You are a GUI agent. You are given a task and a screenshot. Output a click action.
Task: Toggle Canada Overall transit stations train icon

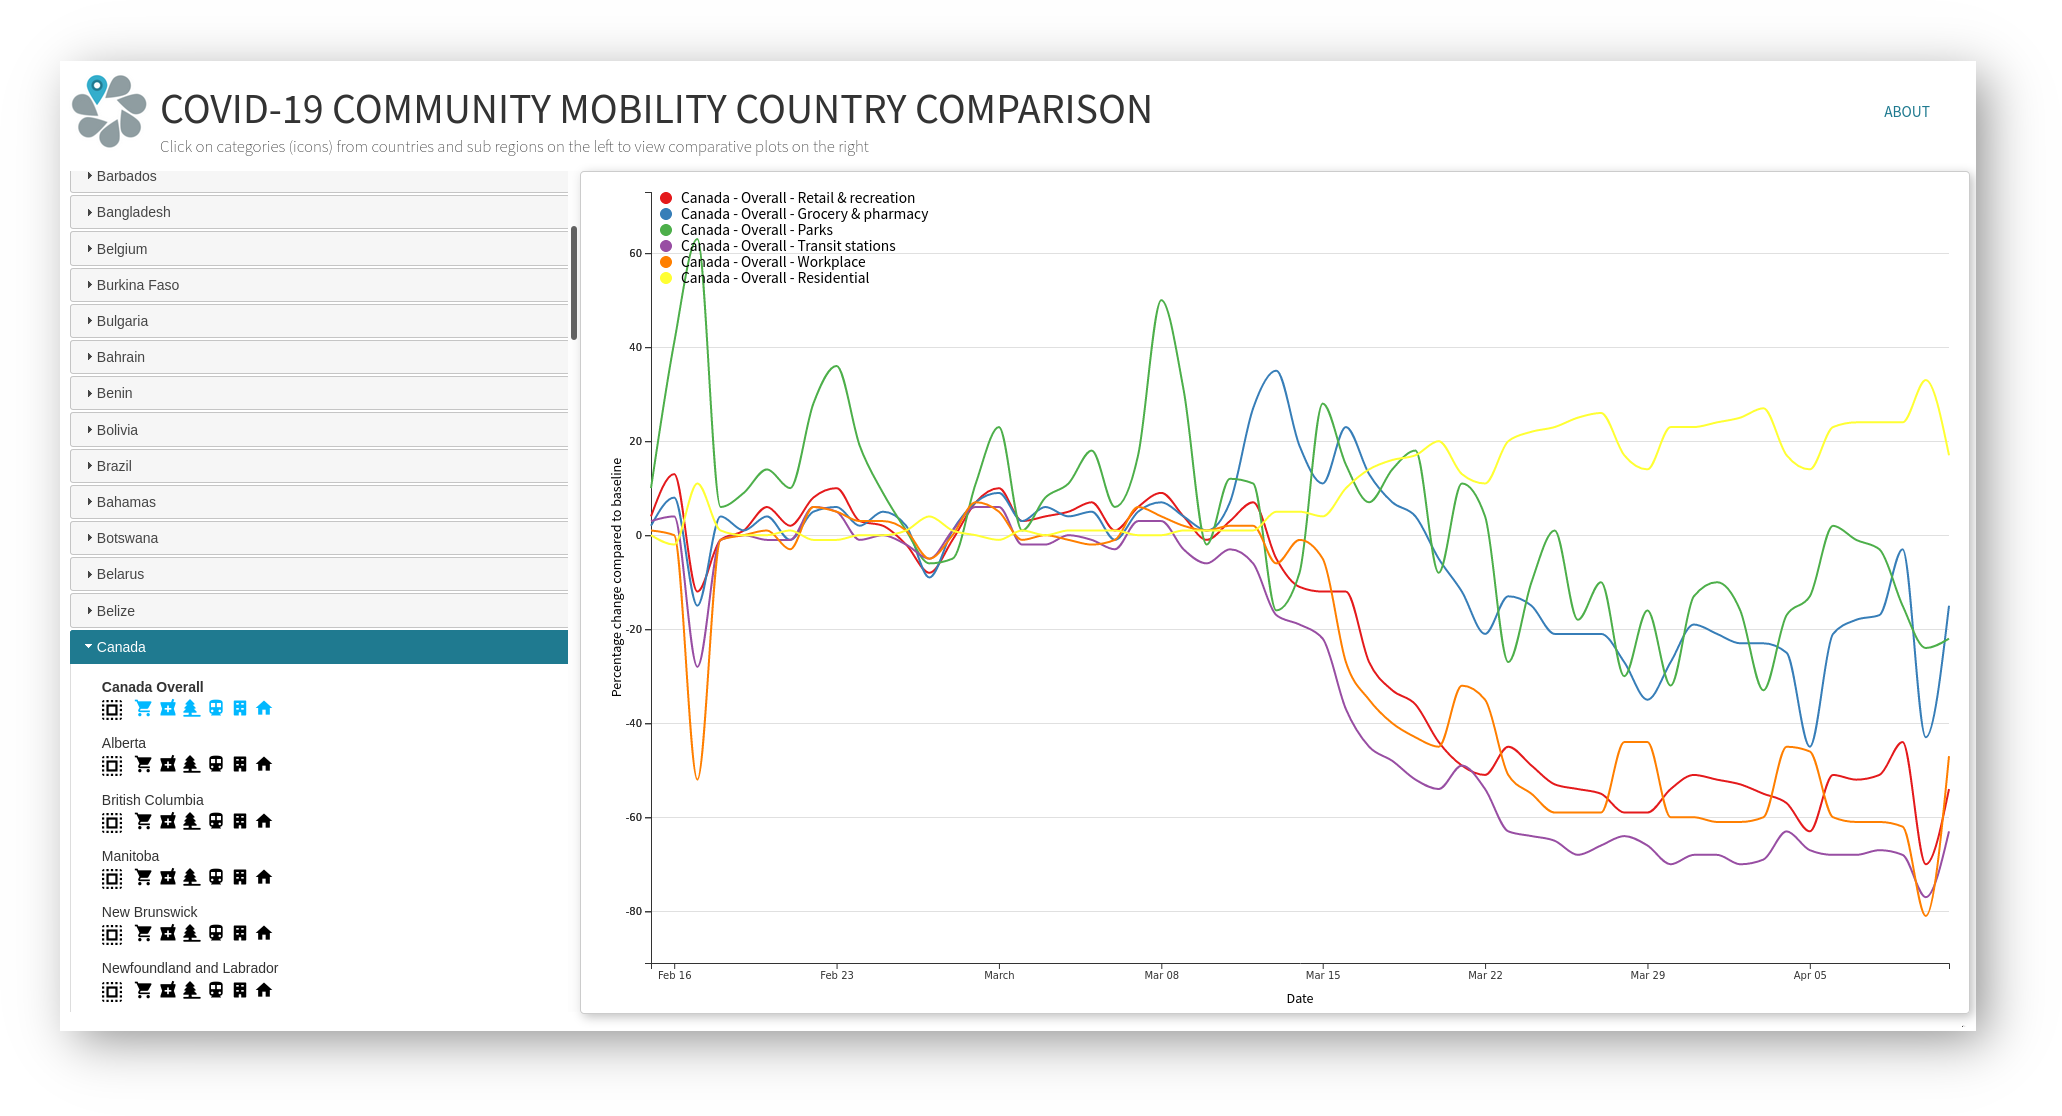[x=216, y=708]
